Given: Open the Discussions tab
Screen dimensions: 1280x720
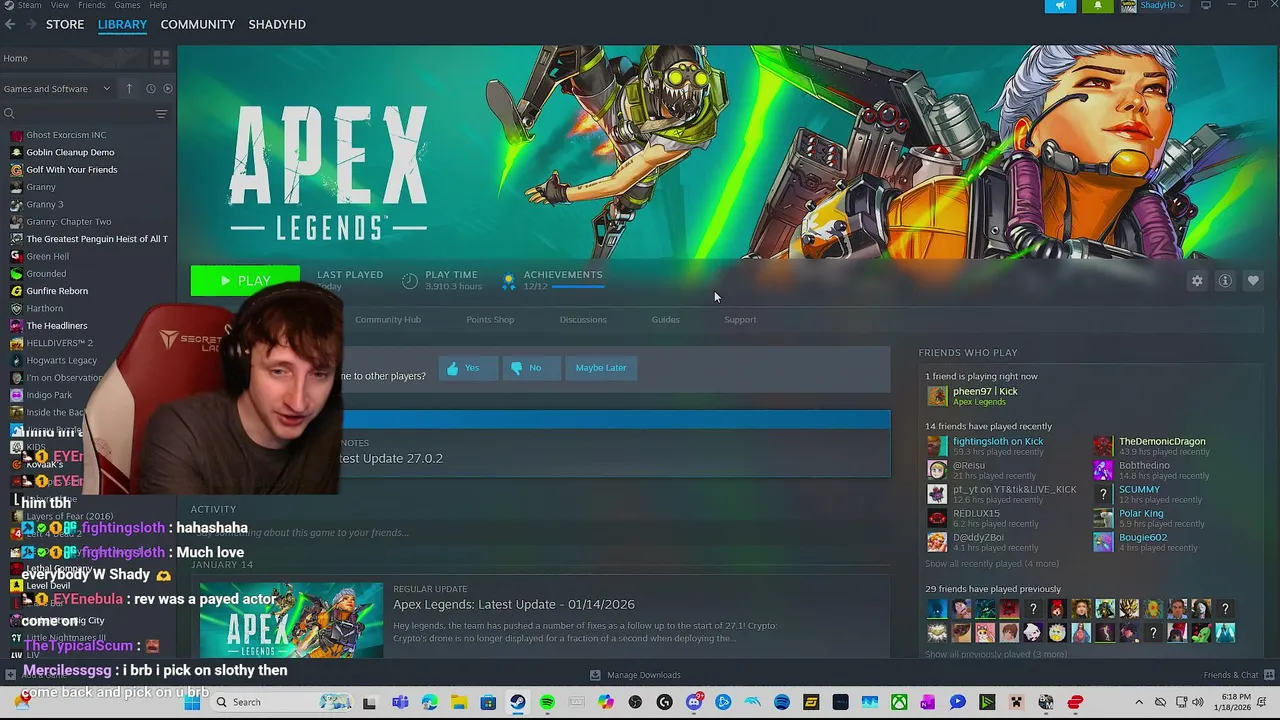Looking at the screenshot, I should pos(583,319).
